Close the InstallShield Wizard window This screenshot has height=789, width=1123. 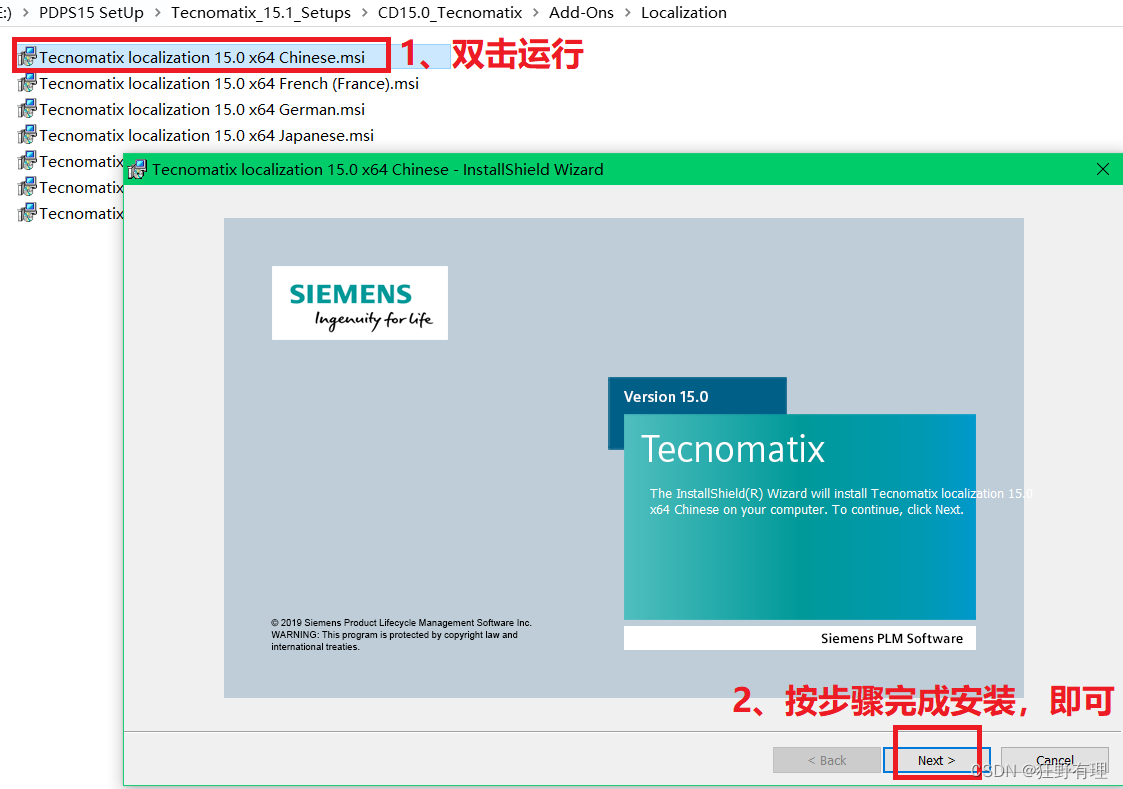1103,169
